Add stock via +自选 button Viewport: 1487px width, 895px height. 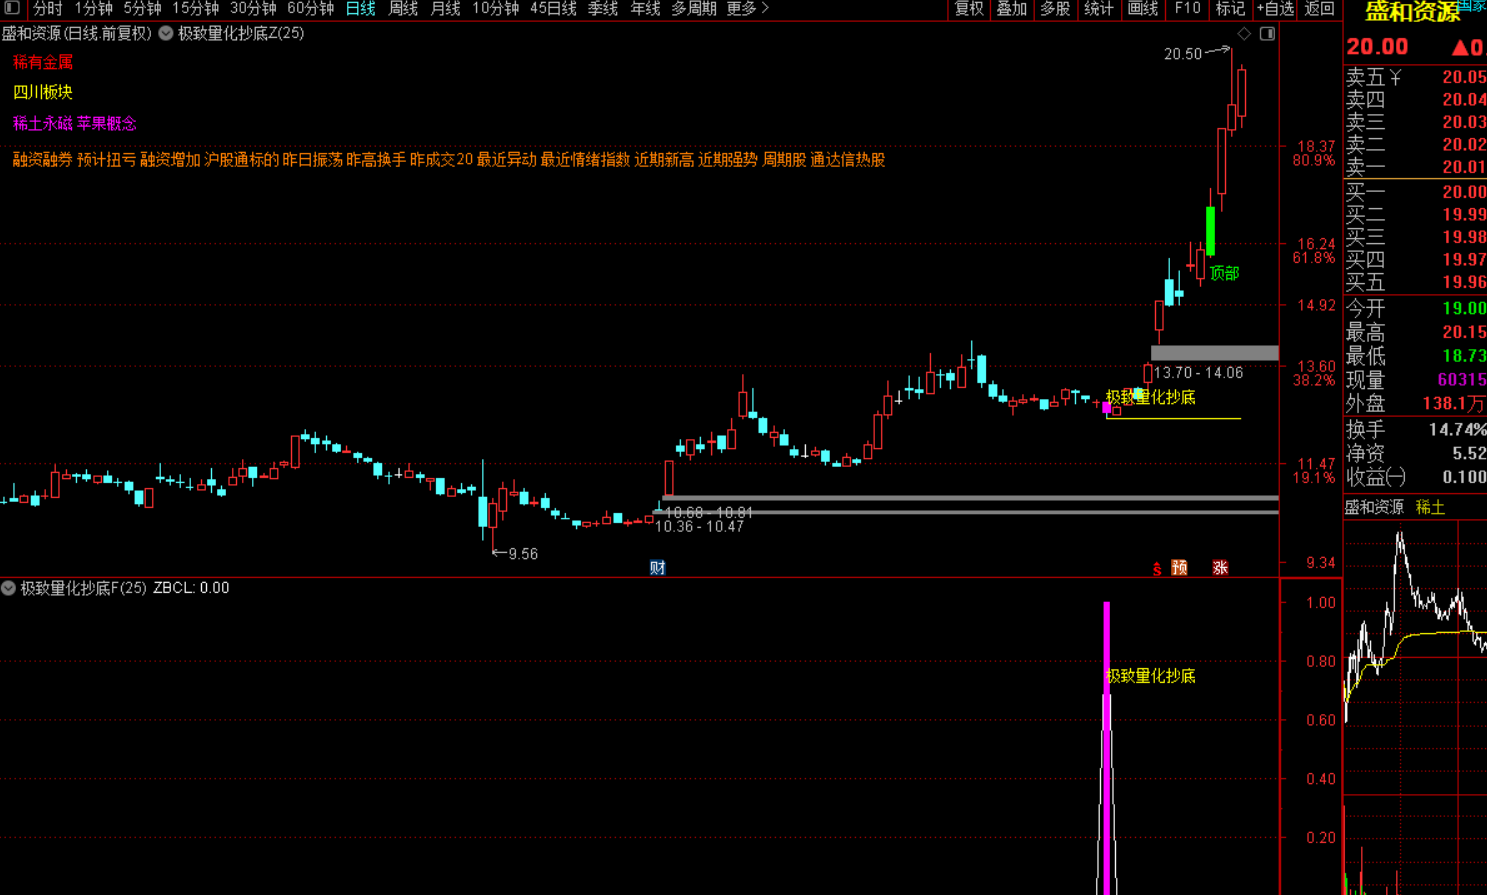tap(1275, 9)
